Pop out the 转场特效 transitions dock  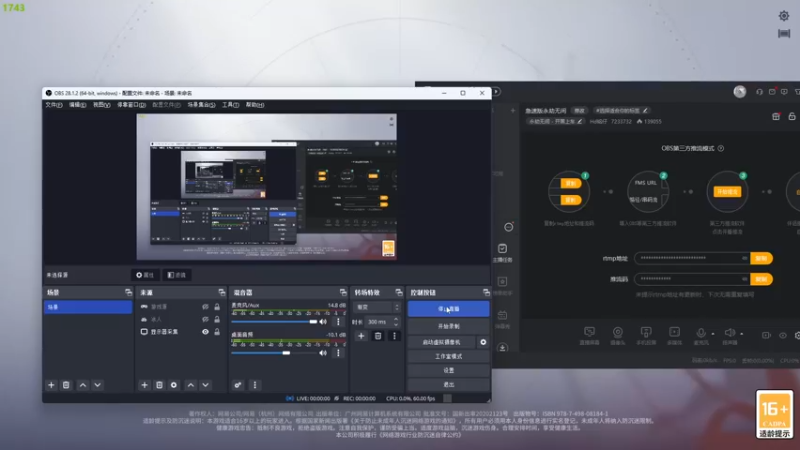(398, 292)
